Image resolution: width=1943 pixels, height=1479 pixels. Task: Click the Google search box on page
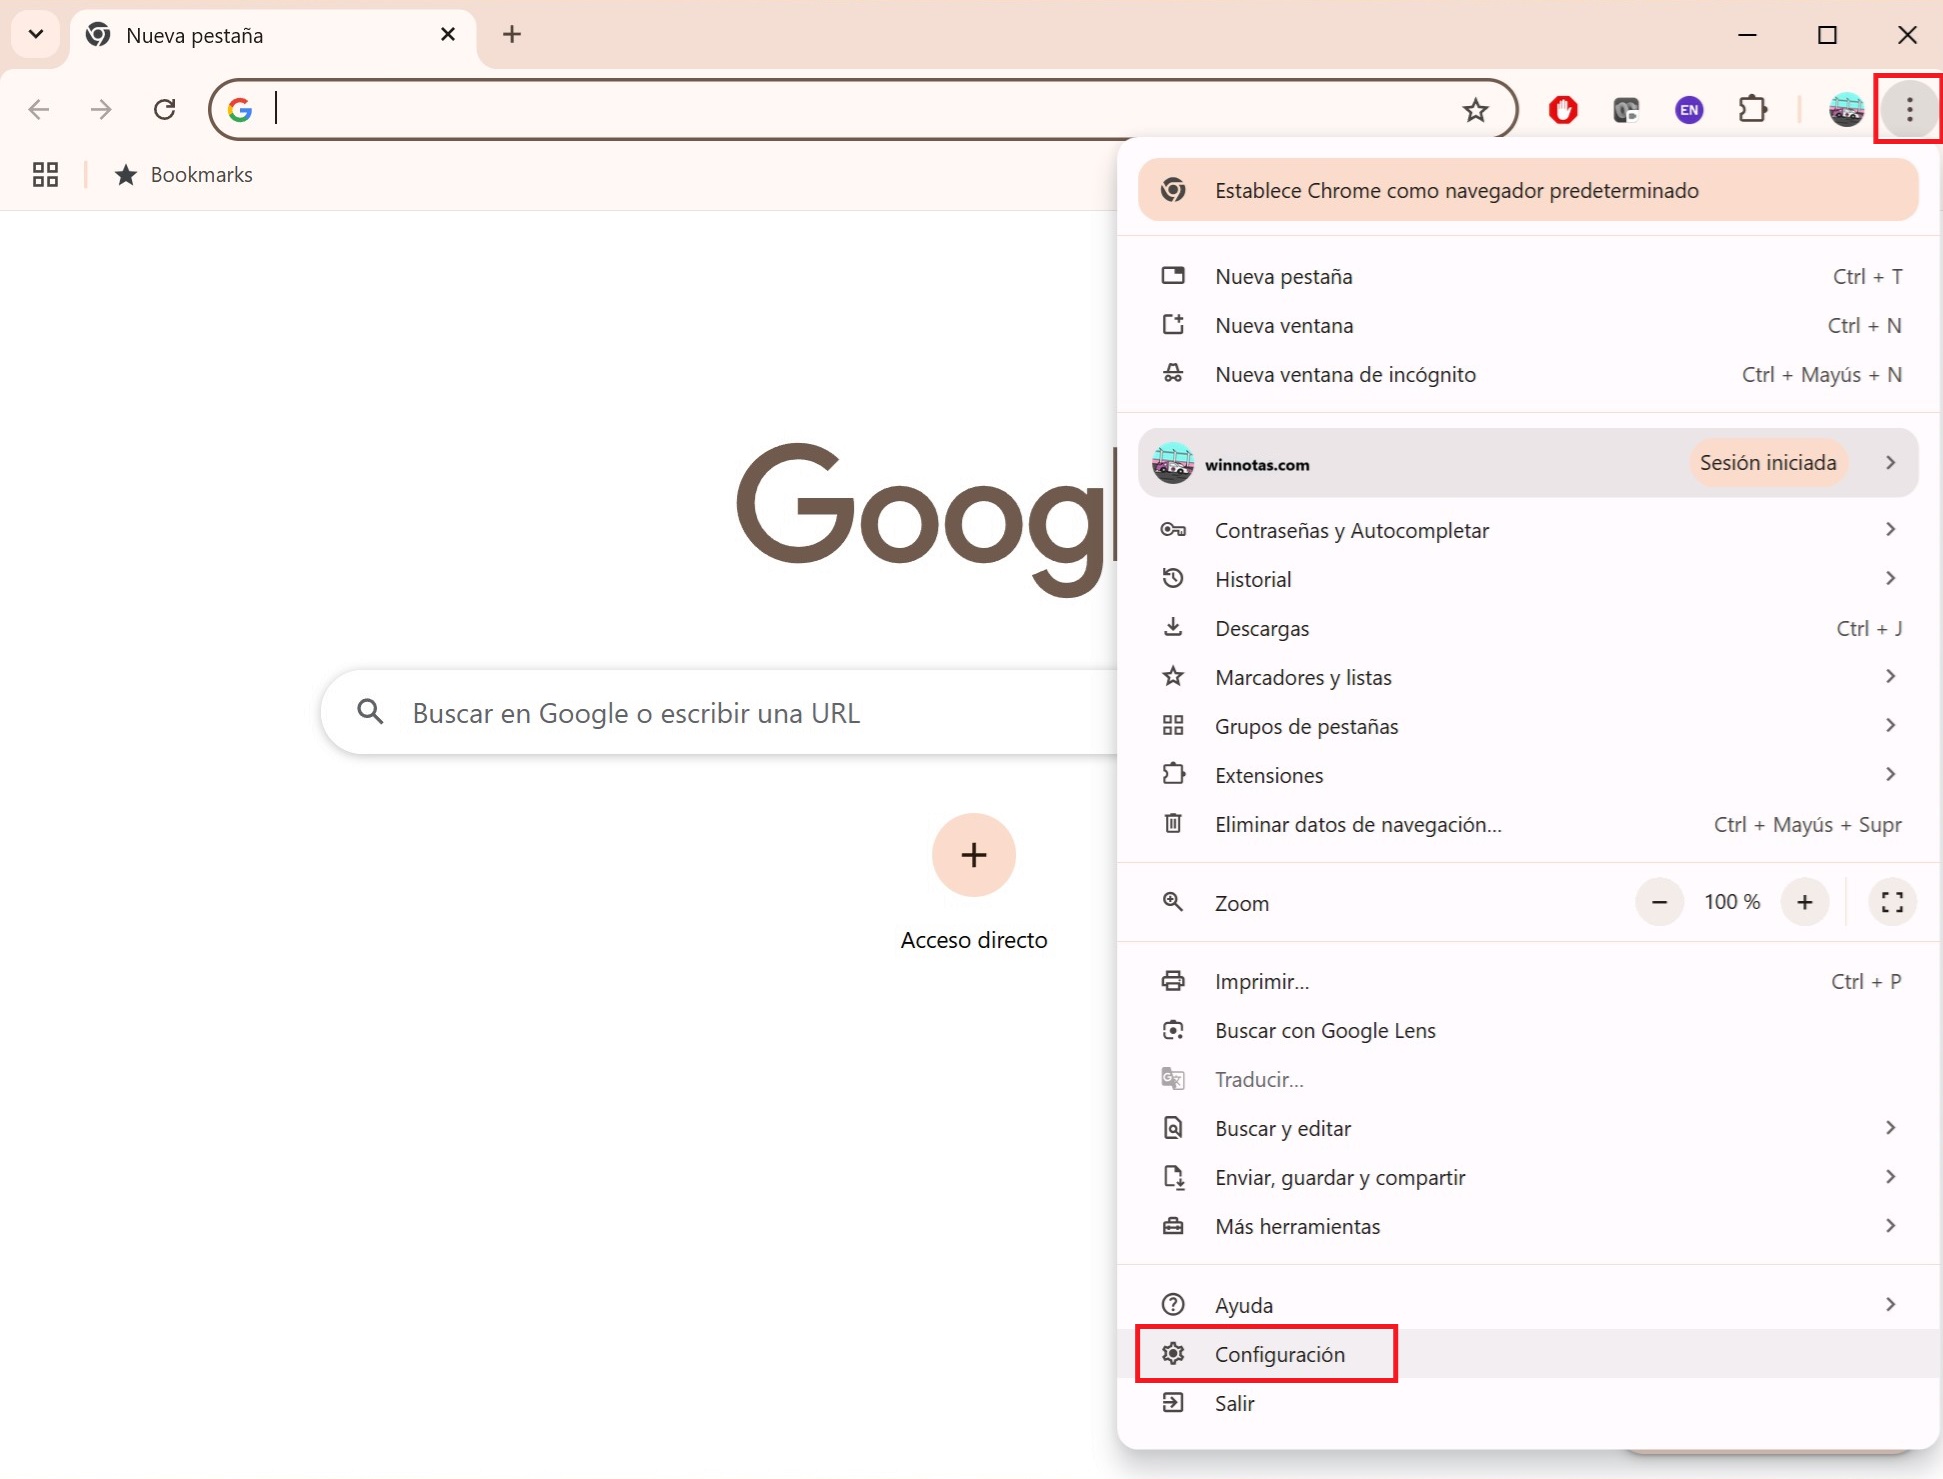[720, 712]
